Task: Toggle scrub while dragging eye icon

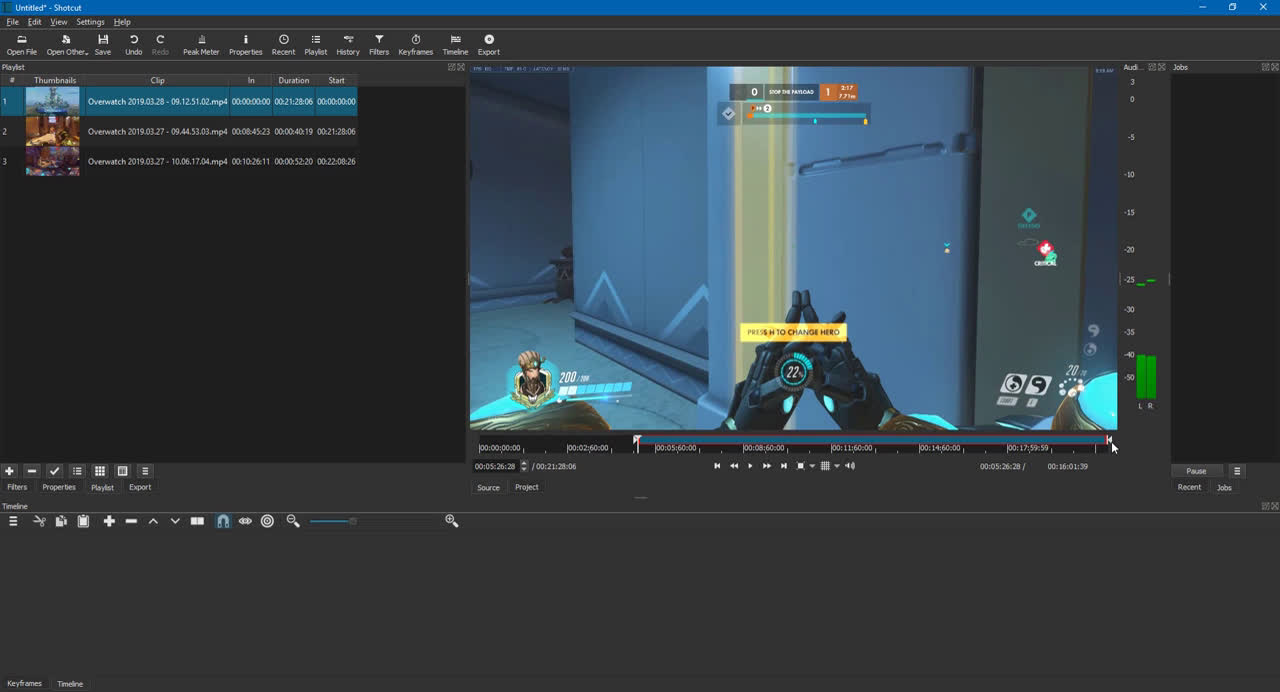Action: [x=245, y=520]
